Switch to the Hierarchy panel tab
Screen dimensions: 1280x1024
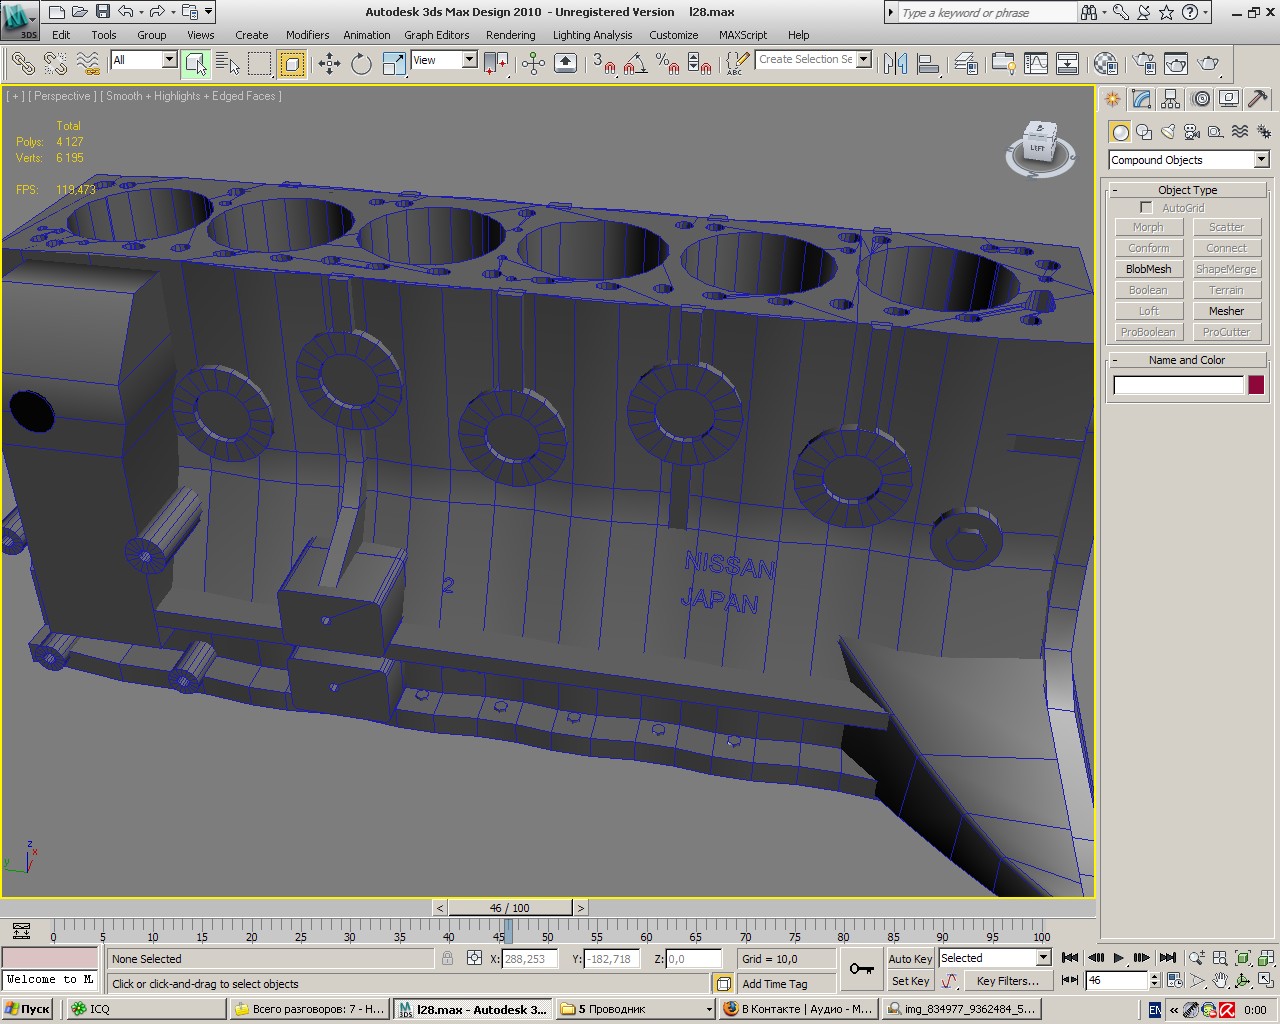[1171, 99]
